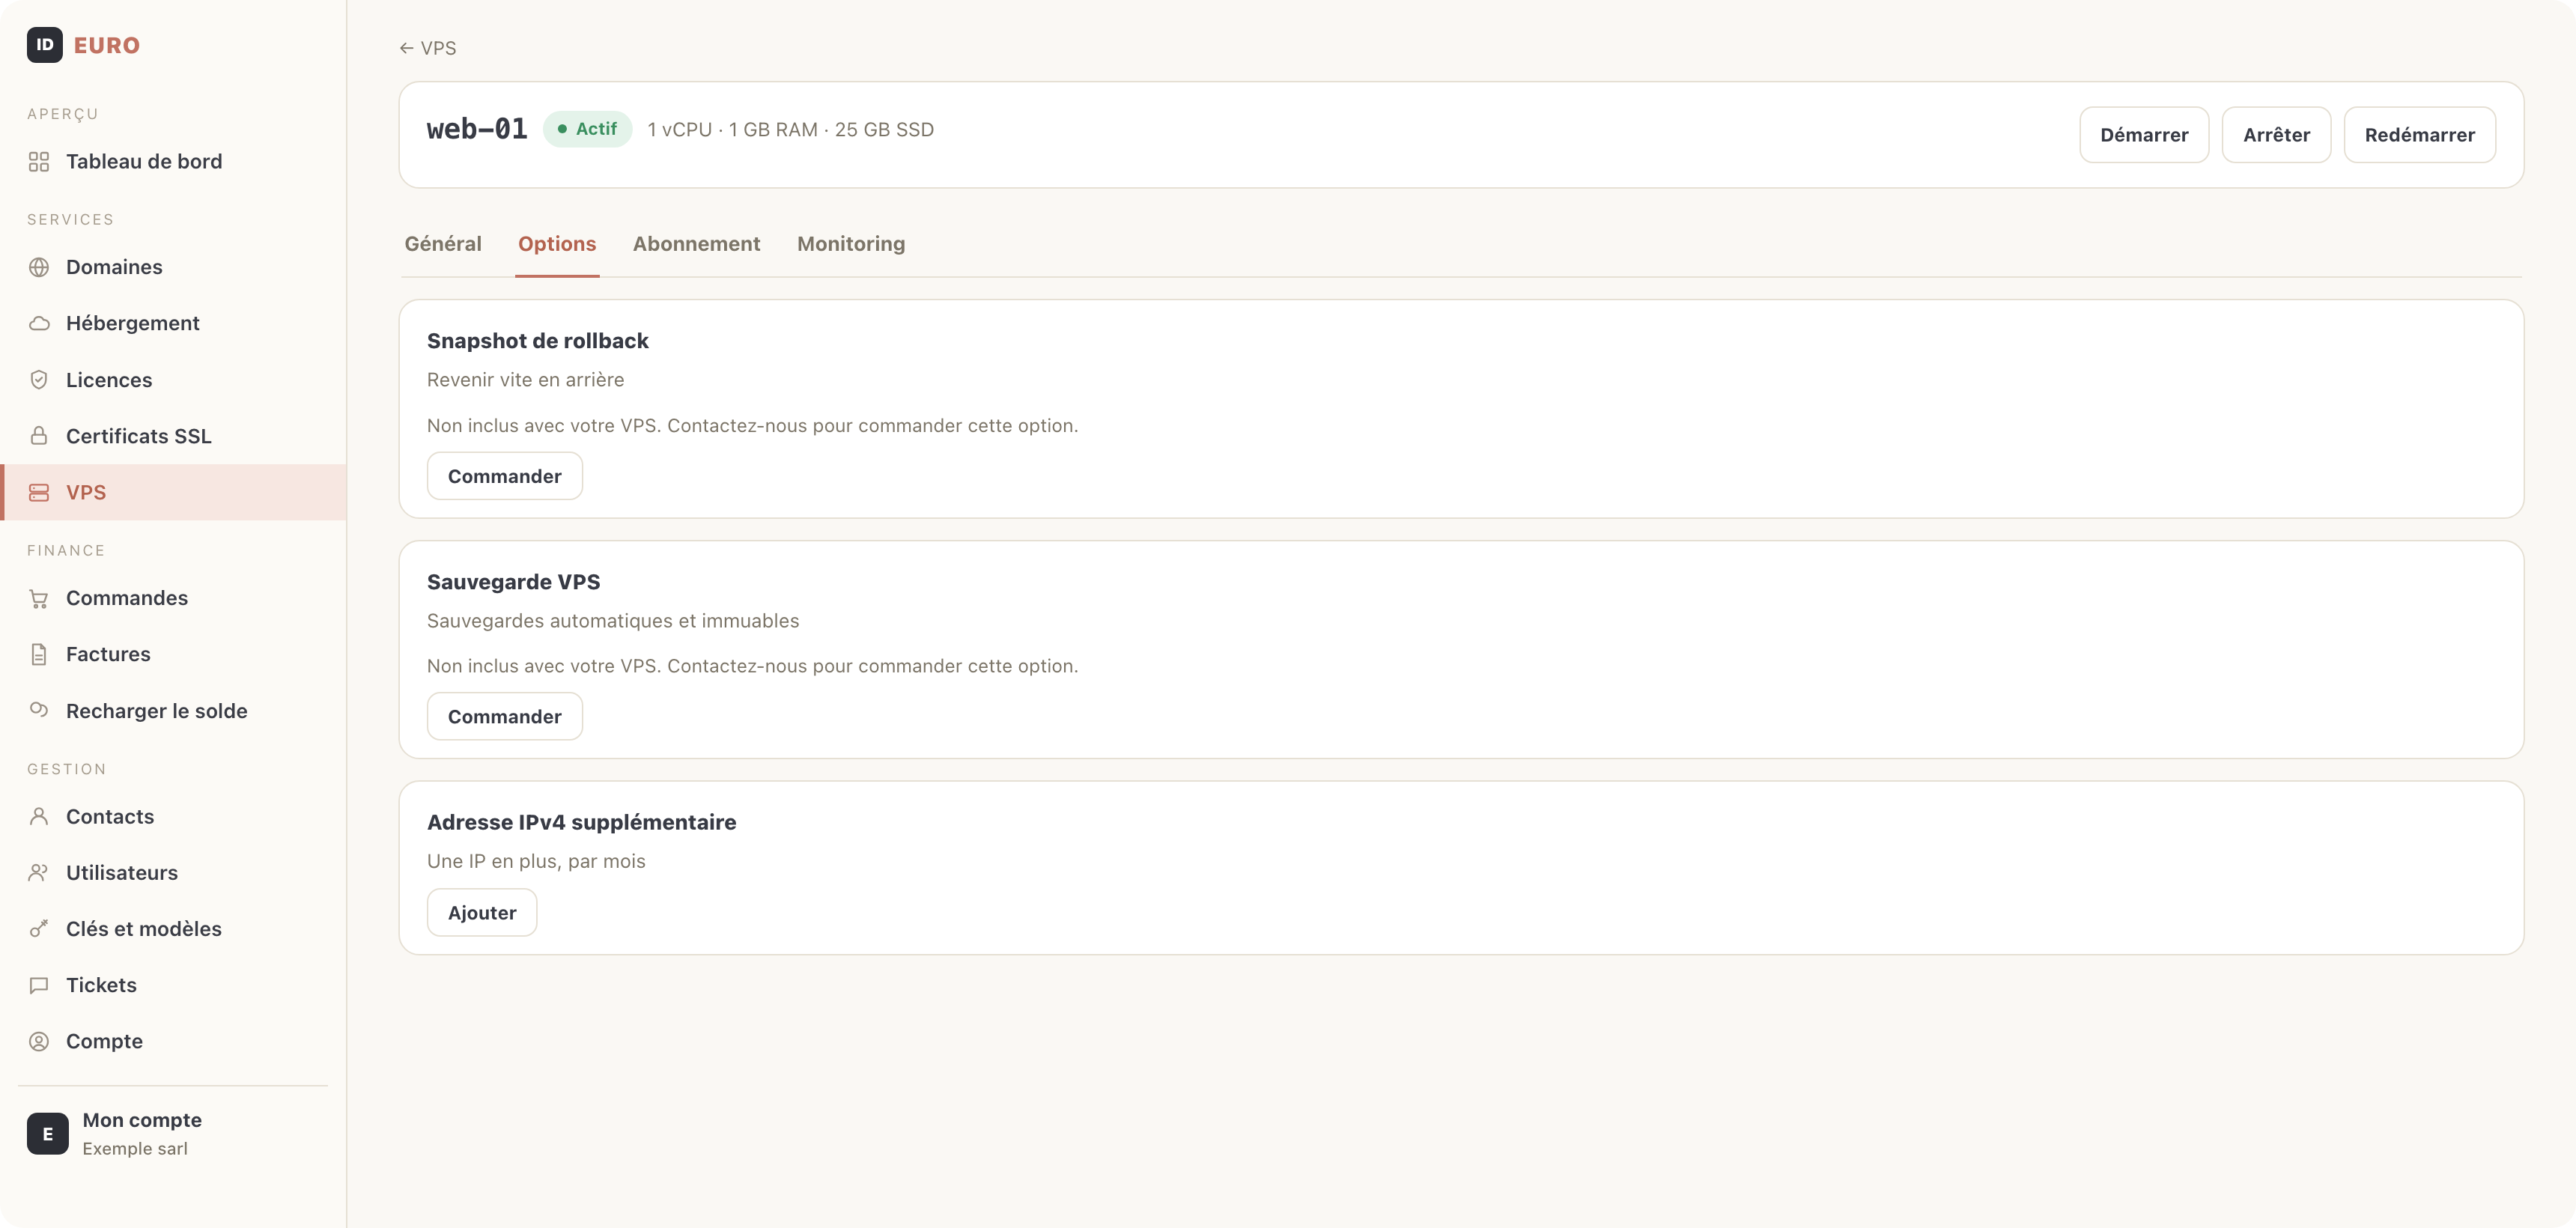This screenshot has height=1228, width=2576.
Task: Click the VPS server icon in sidebar
Action: point(39,492)
